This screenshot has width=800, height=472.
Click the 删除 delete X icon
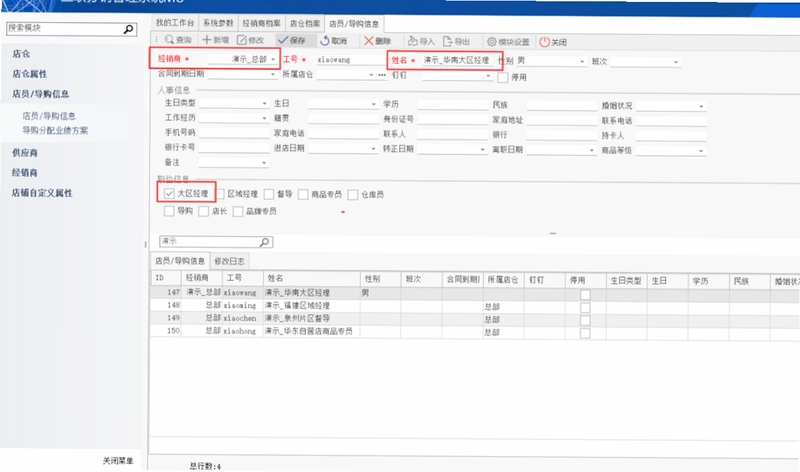(368, 41)
